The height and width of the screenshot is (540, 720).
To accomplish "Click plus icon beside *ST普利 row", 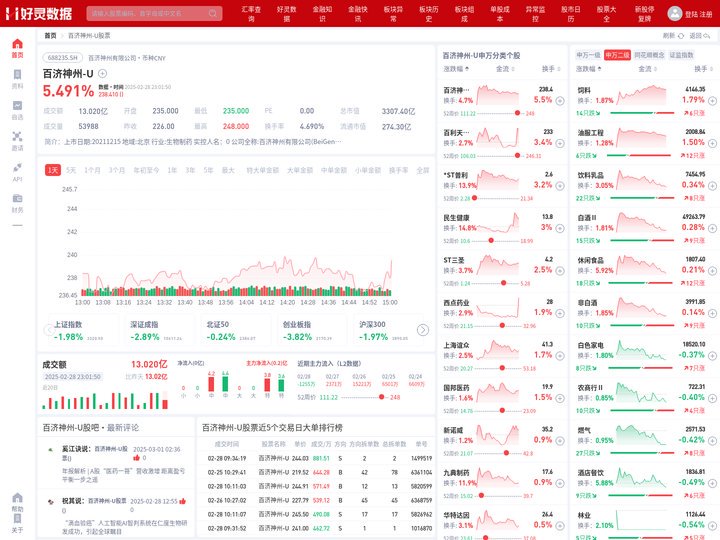I will (x=560, y=186).
